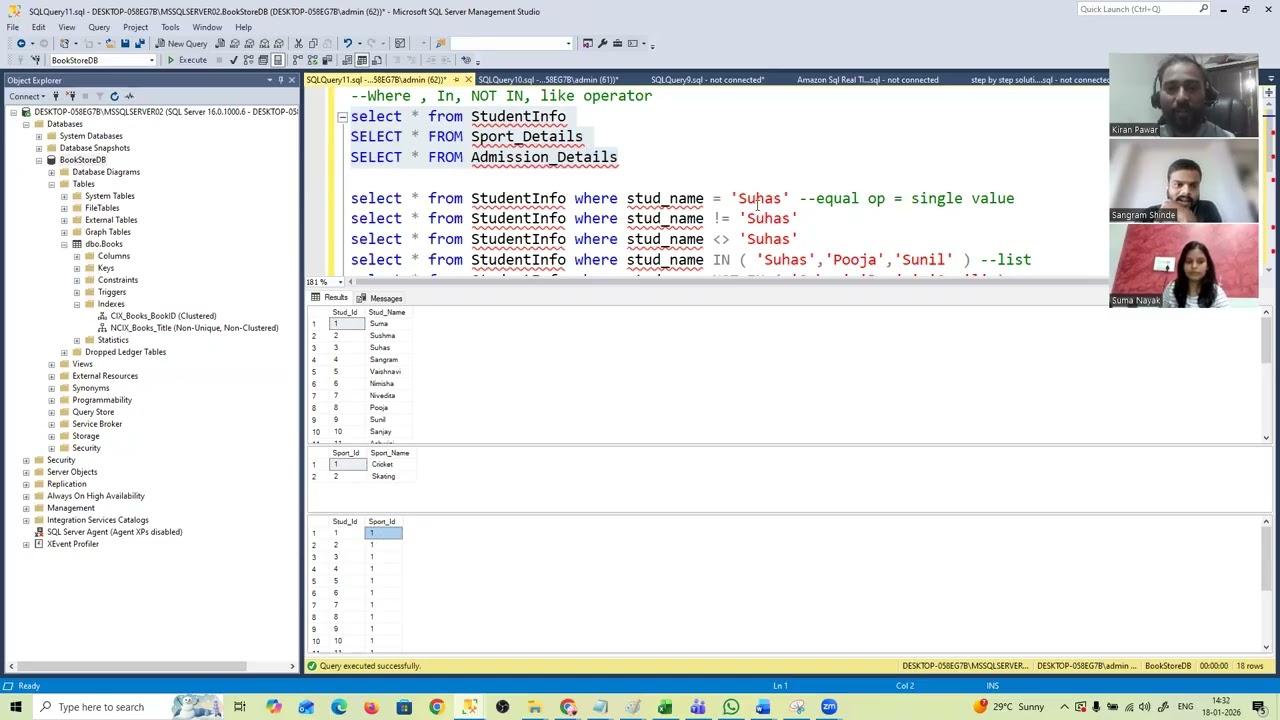Screen dimensions: 1280x720
Task: Collapse the select StudentInfo code region
Action: point(342,117)
